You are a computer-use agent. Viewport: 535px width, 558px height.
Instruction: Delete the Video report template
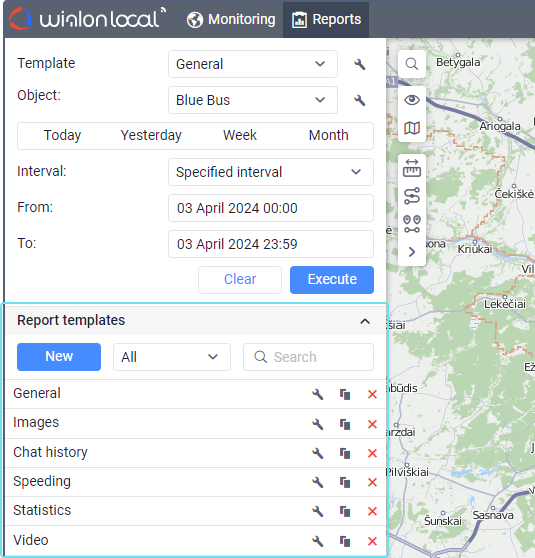pos(372,541)
